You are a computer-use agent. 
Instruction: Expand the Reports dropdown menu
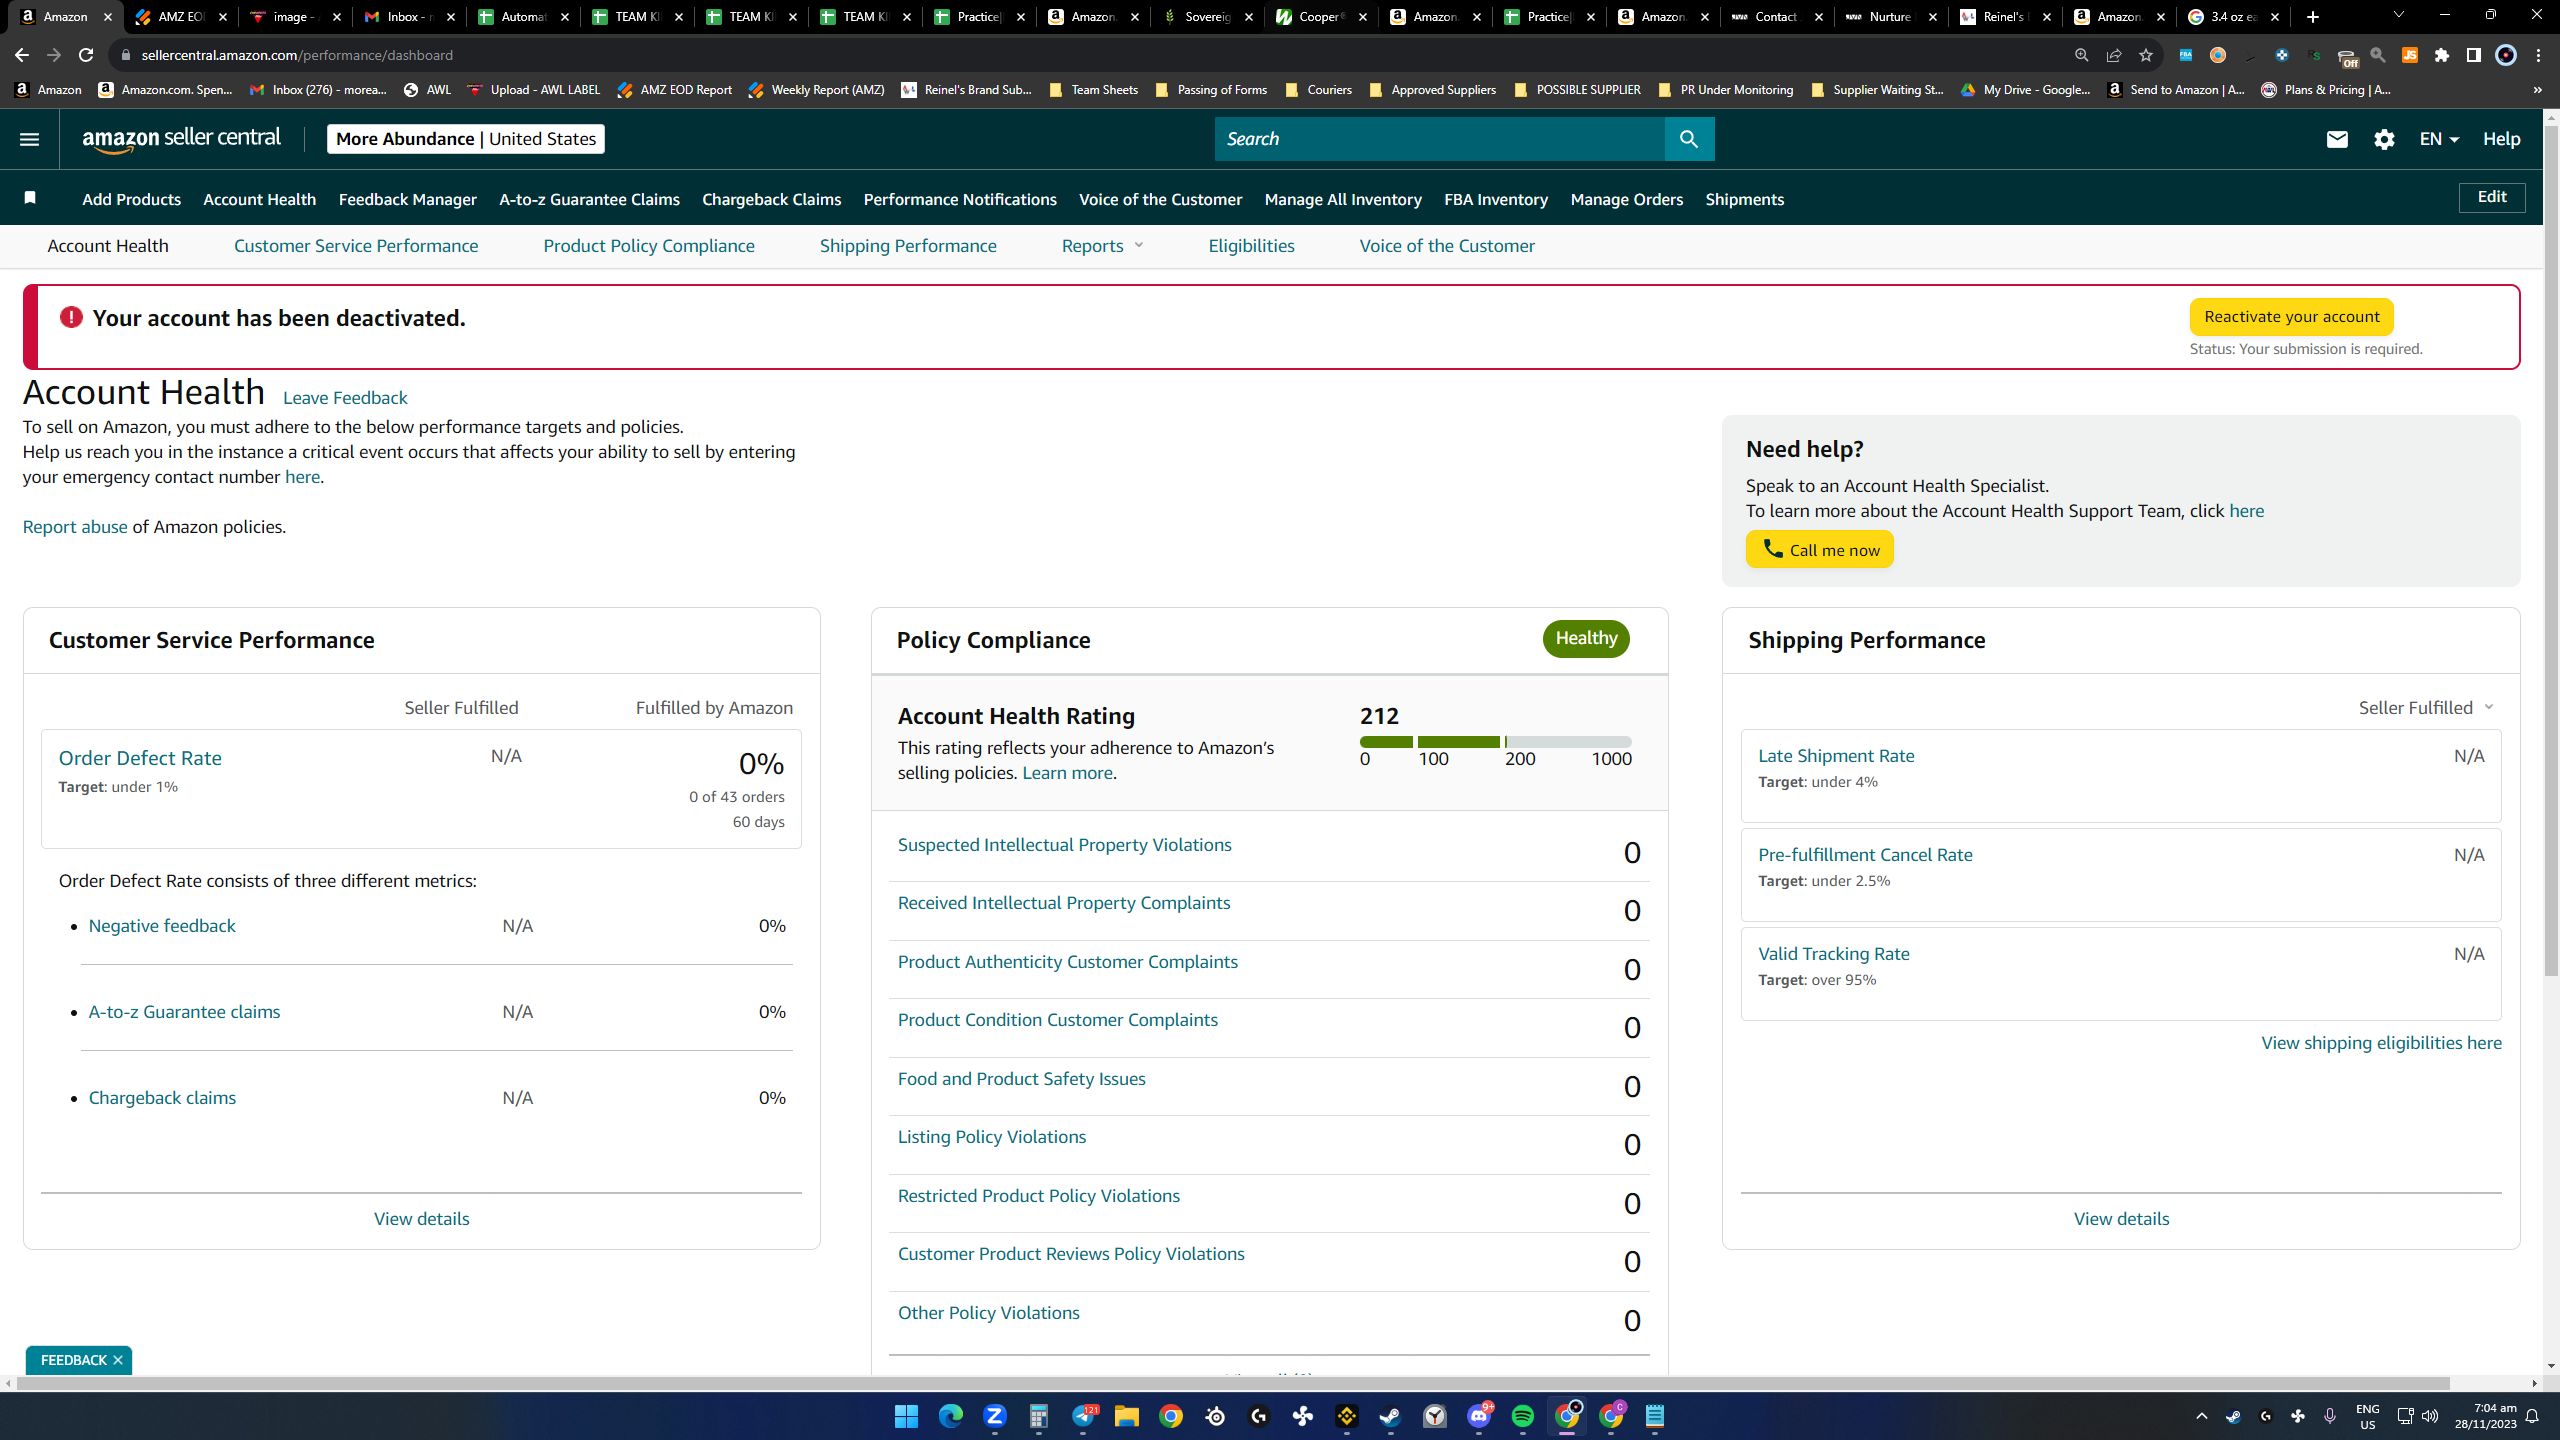(1102, 246)
